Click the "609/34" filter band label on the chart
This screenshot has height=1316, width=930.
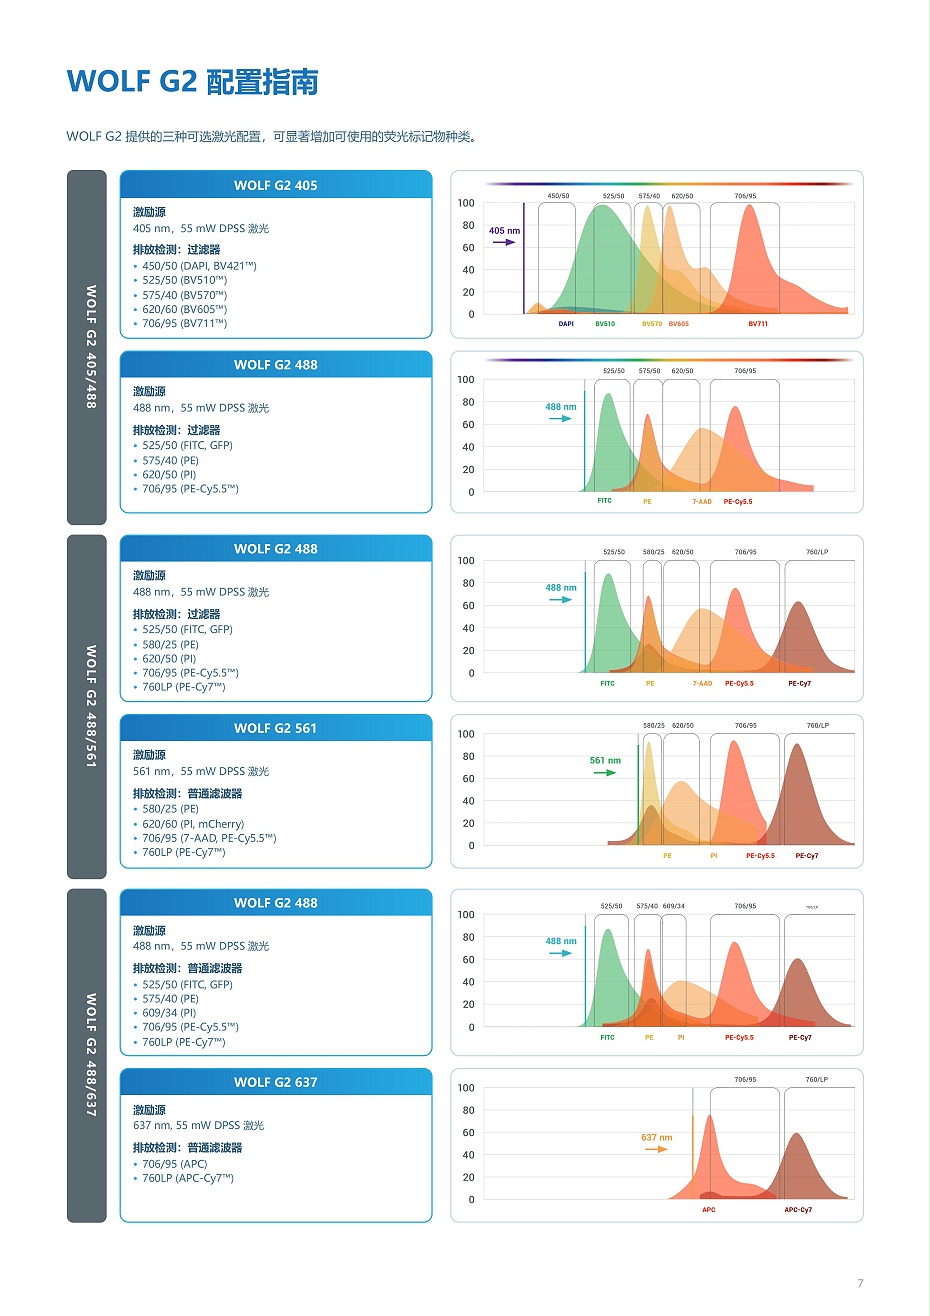(x=674, y=906)
